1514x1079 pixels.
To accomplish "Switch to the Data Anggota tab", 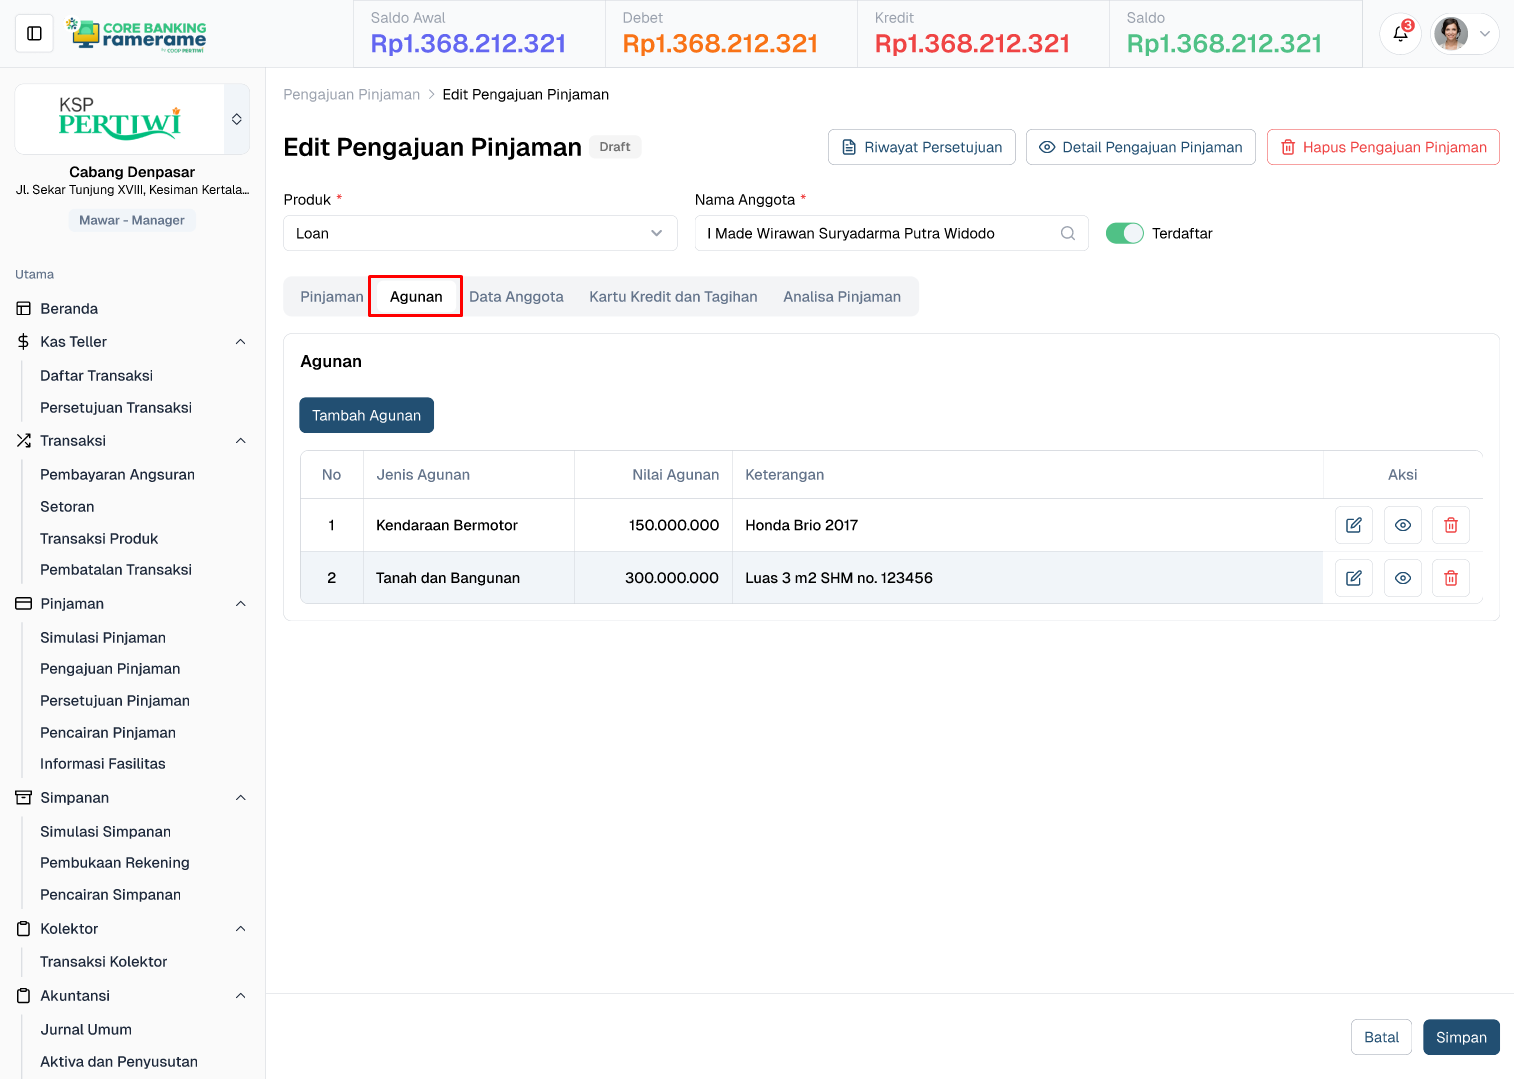I will point(516,297).
